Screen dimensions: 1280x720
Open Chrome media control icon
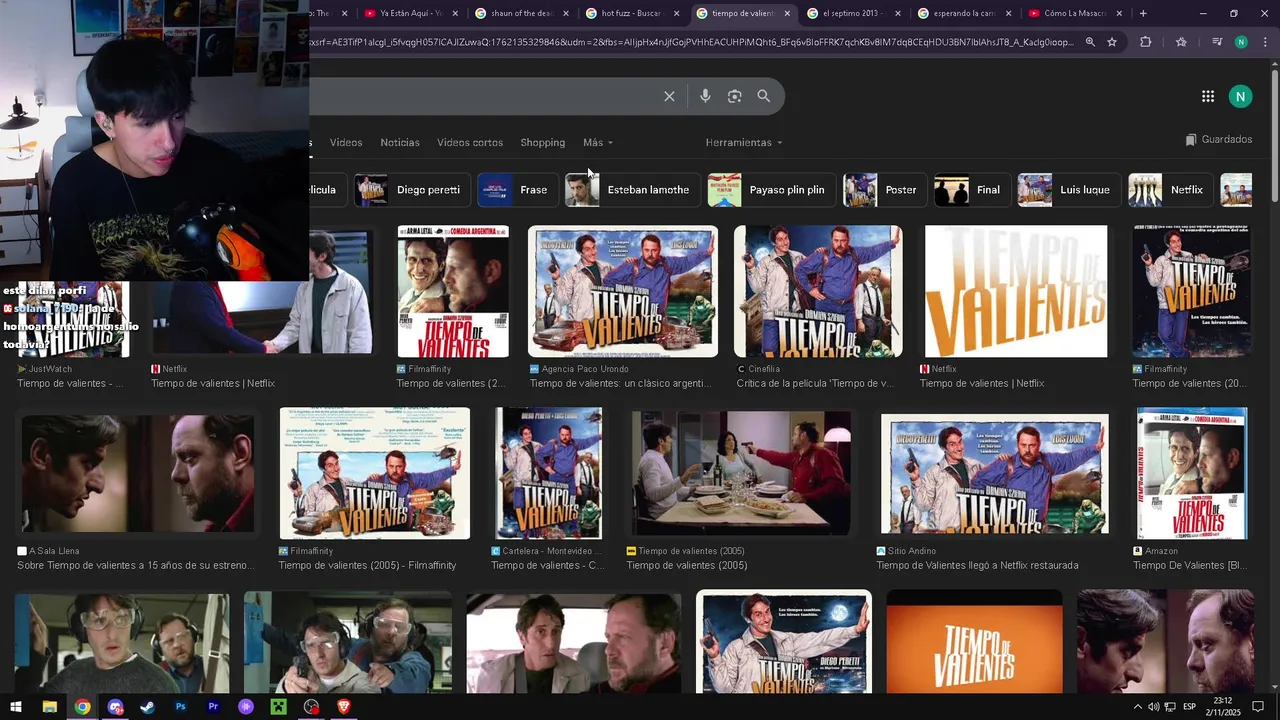tap(1216, 42)
